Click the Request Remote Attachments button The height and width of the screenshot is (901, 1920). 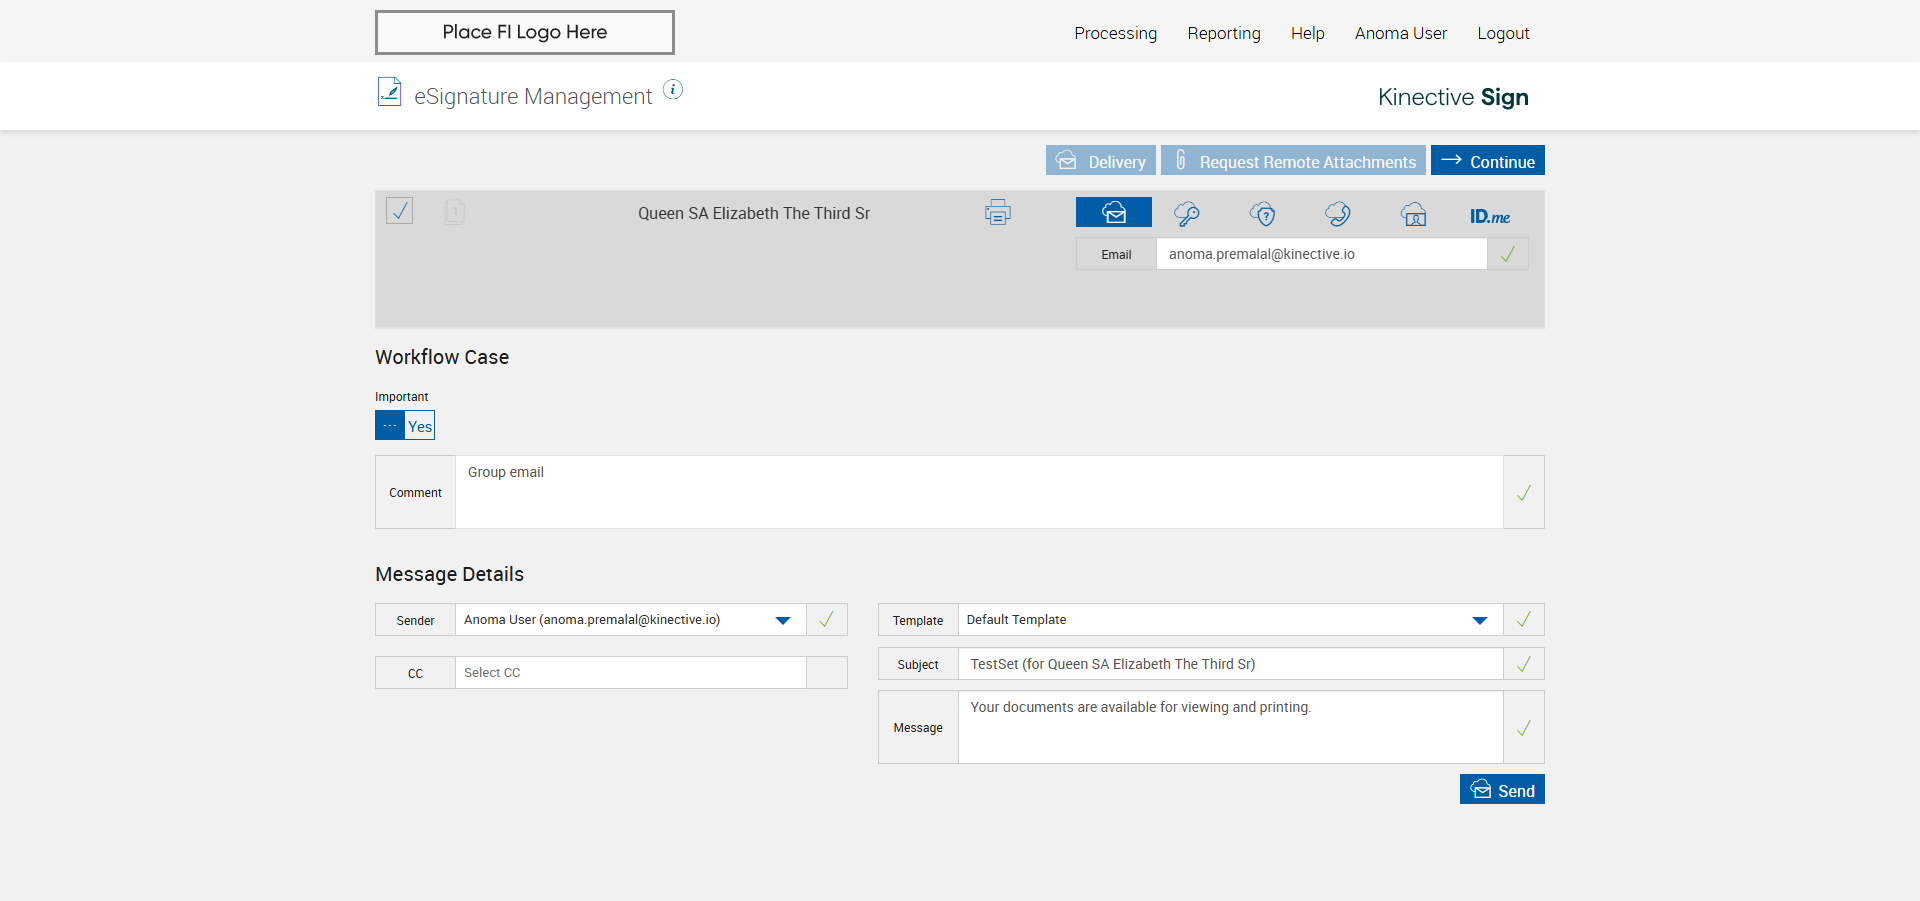tap(1293, 161)
